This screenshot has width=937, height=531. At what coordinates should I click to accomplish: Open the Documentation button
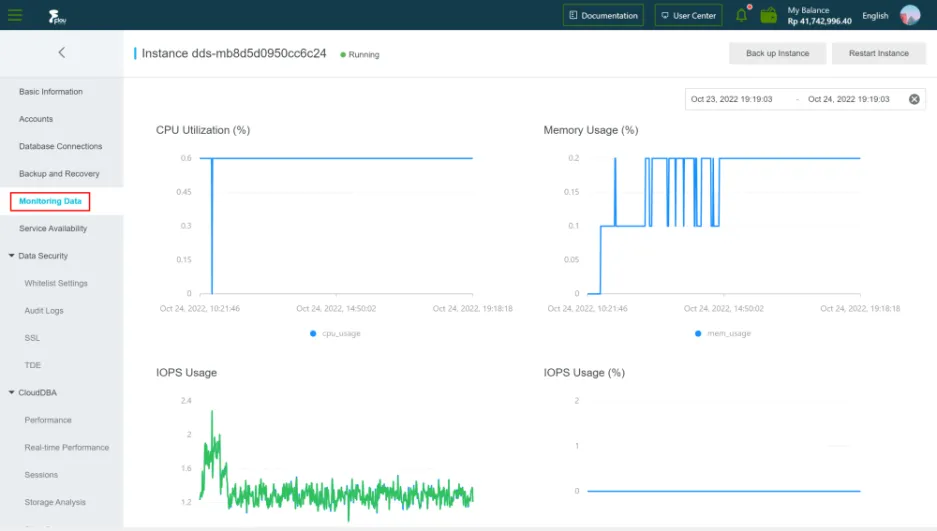point(603,16)
